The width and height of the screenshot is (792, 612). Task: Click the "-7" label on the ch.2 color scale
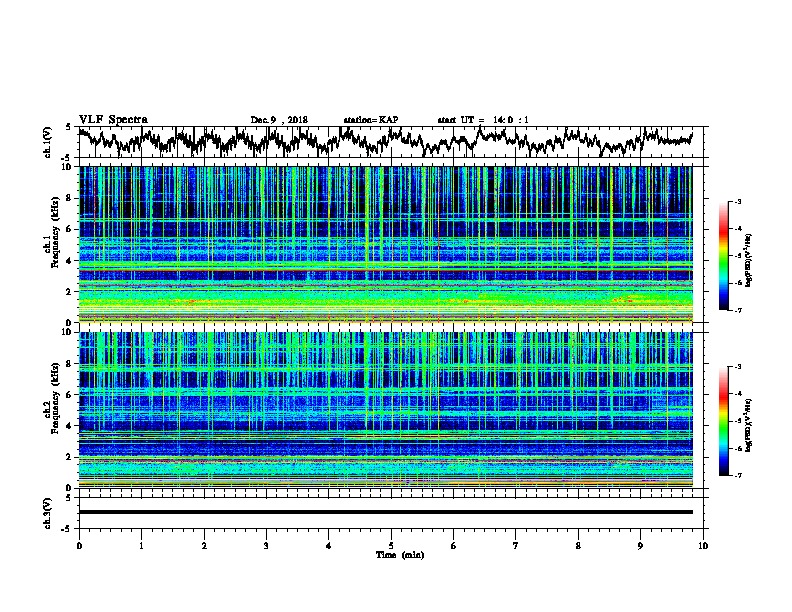pos(738,475)
